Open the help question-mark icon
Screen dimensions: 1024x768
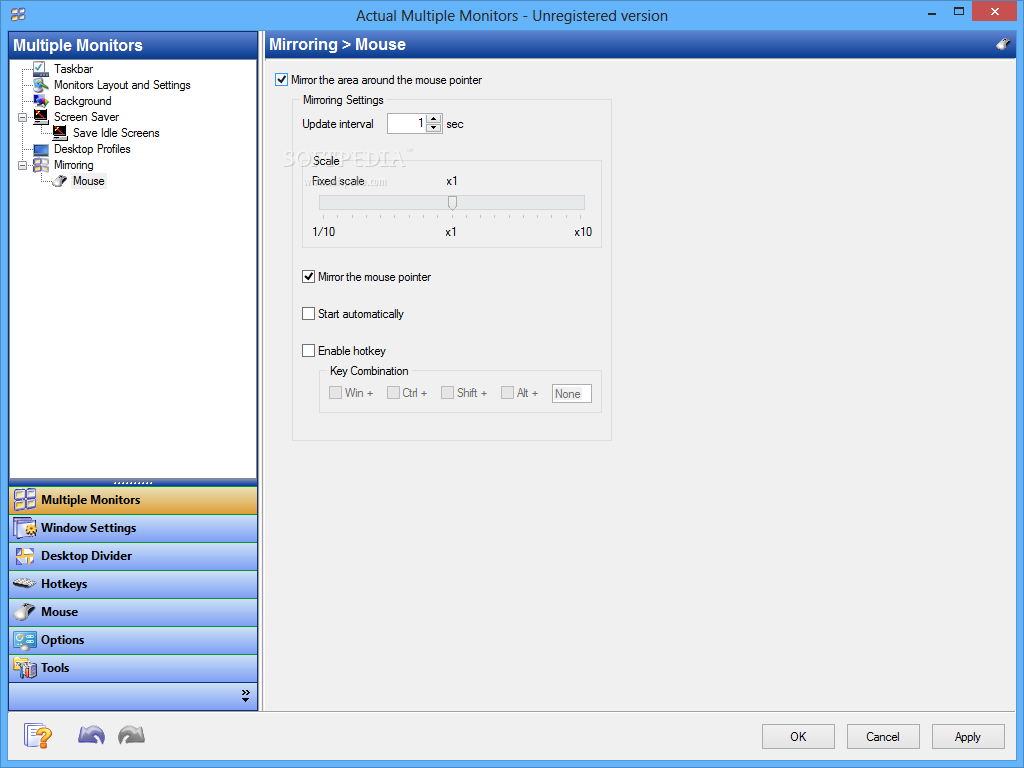click(37, 736)
